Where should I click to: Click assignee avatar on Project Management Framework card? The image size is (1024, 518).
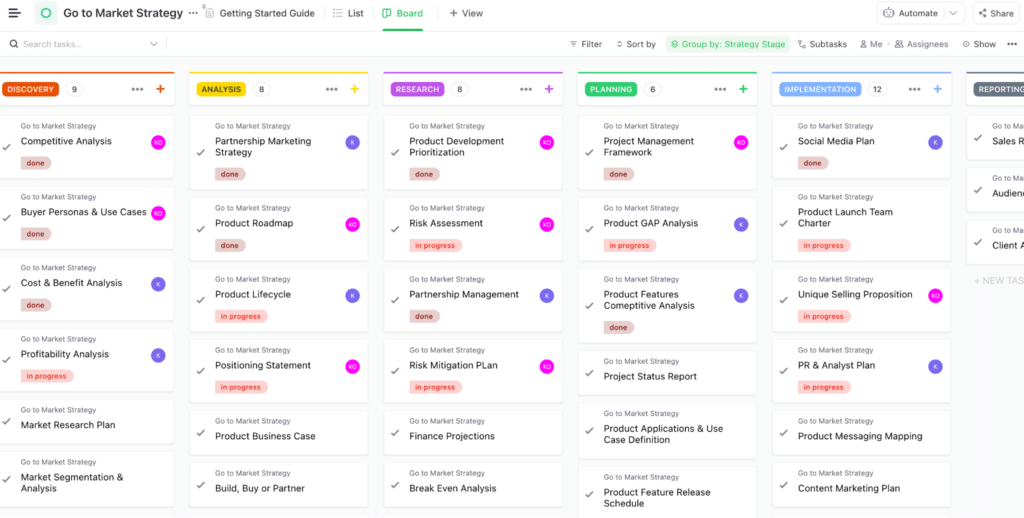[741, 142]
